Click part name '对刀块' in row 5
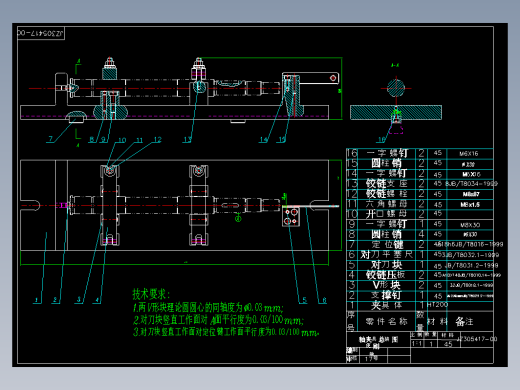Screen dimensions: 520x390 386,265
